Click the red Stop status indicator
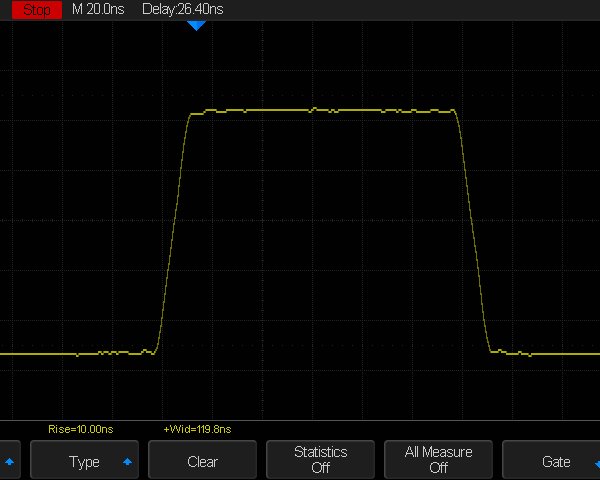Viewport: 600px width, 480px height. [x=36, y=9]
